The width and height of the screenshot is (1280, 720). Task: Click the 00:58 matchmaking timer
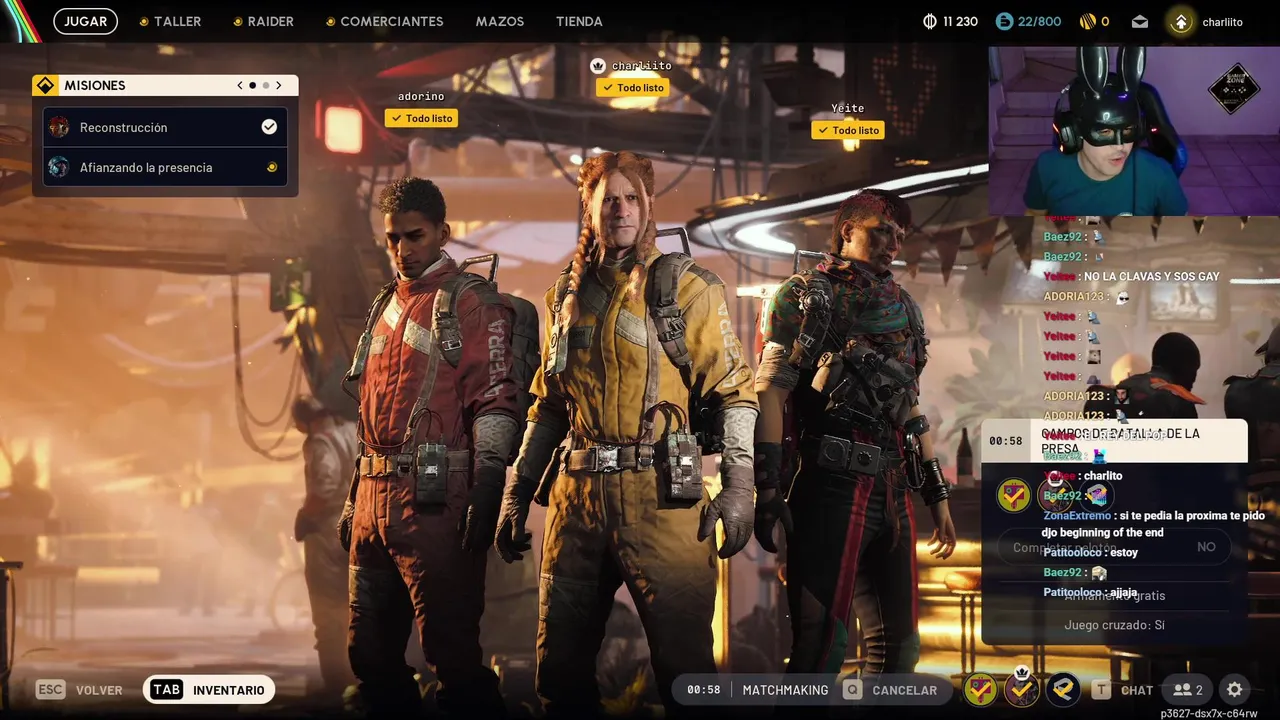[704, 690]
